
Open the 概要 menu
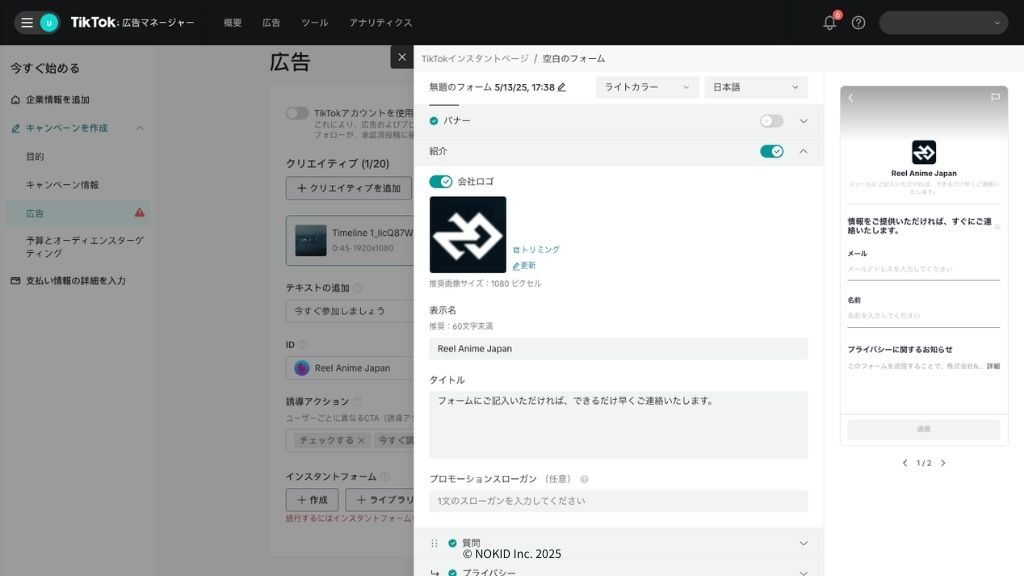click(232, 23)
